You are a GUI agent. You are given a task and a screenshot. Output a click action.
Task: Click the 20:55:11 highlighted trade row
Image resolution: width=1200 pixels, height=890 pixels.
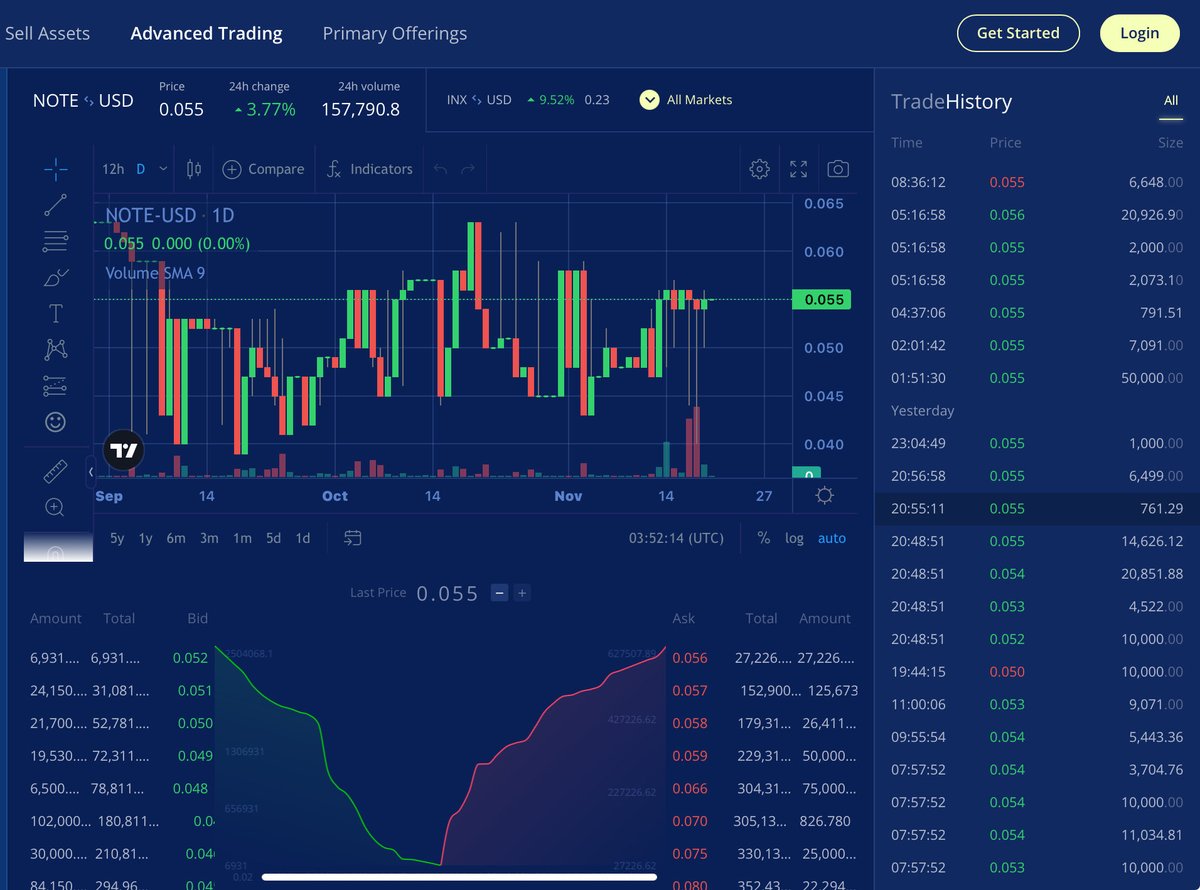coord(1037,508)
